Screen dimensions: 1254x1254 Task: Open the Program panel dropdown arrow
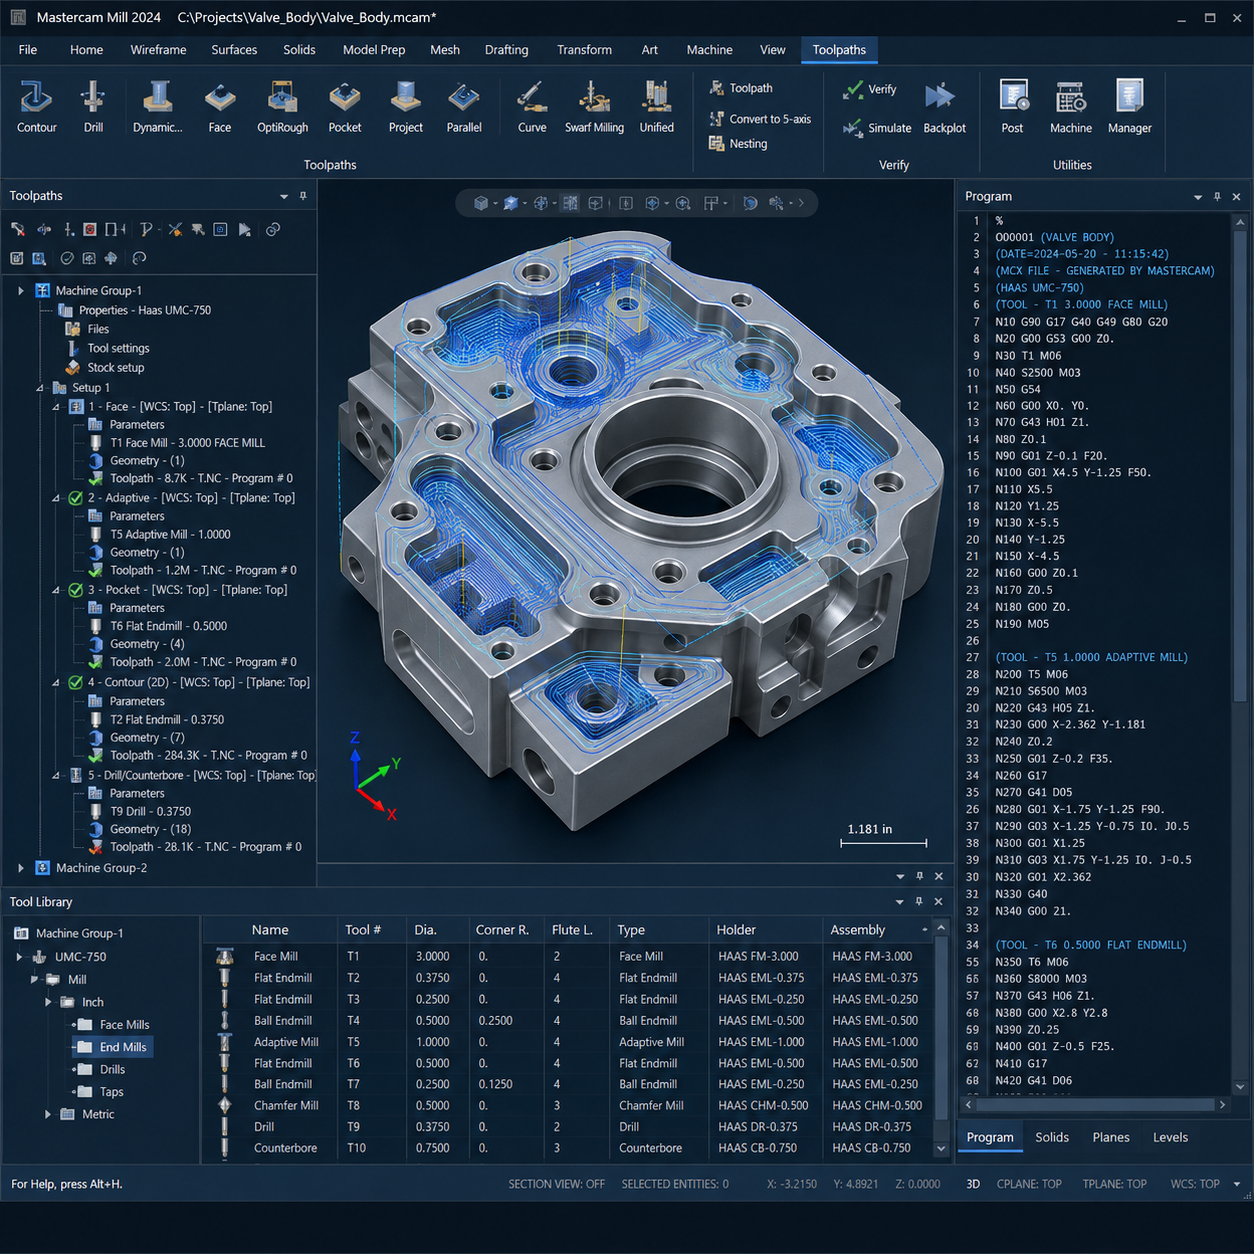[x=1198, y=197]
